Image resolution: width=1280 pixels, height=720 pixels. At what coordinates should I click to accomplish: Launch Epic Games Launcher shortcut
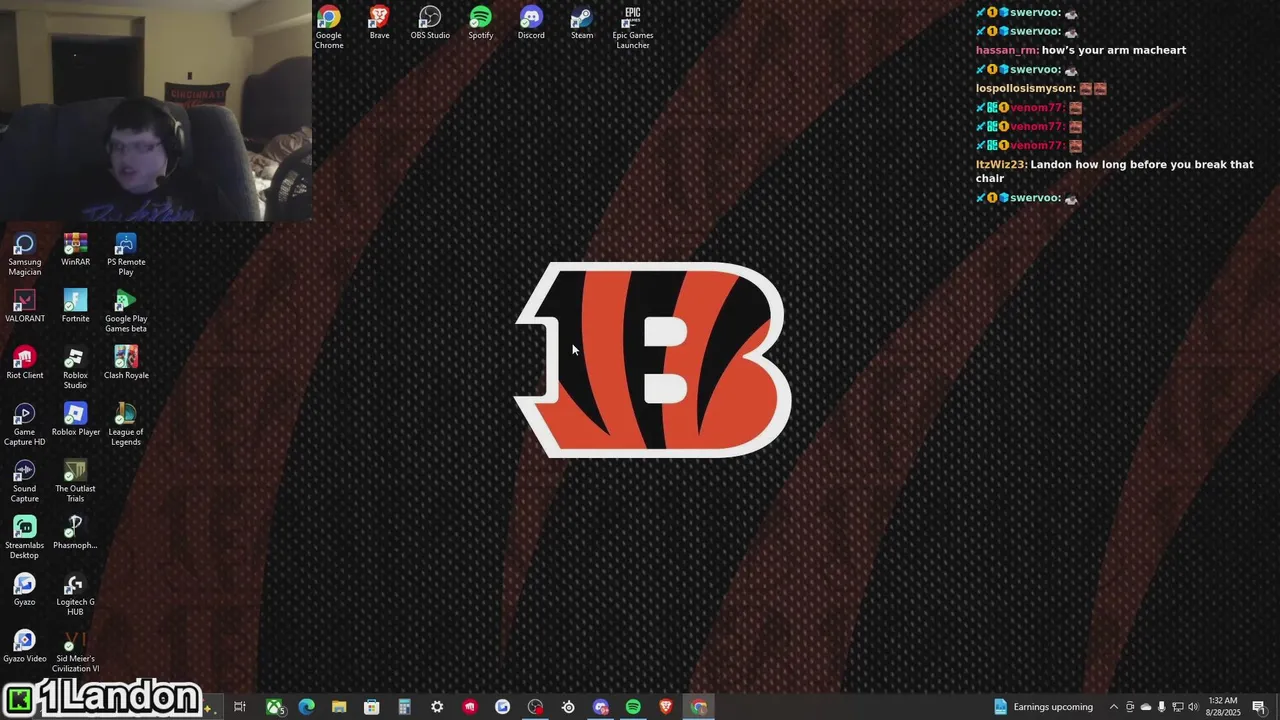click(x=632, y=27)
